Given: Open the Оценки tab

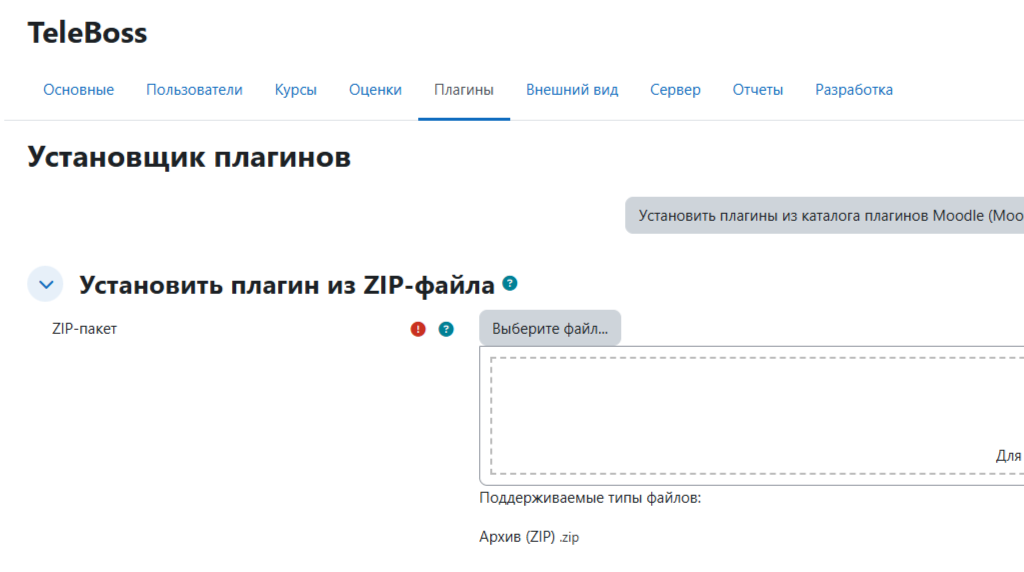Looking at the screenshot, I should [x=375, y=90].
